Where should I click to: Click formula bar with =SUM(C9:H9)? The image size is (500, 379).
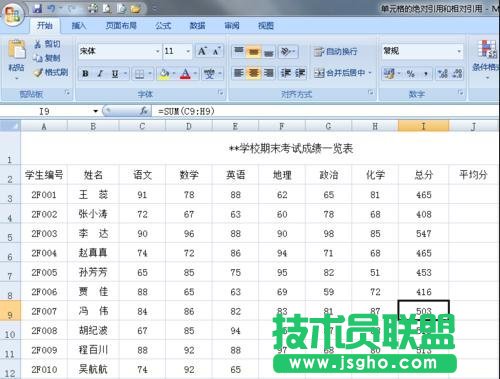(x=325, y=111)
